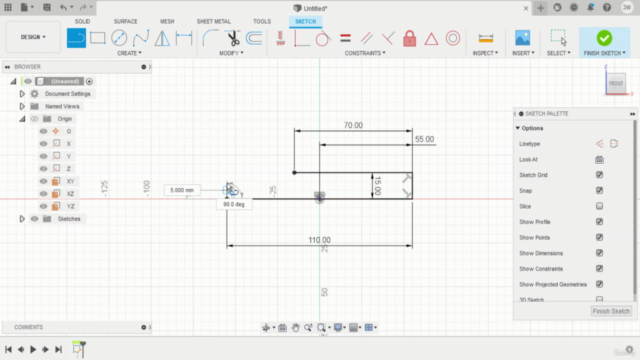Open the Pan hand tool in navigation bar
640x360 pixels.
point(296,327)
